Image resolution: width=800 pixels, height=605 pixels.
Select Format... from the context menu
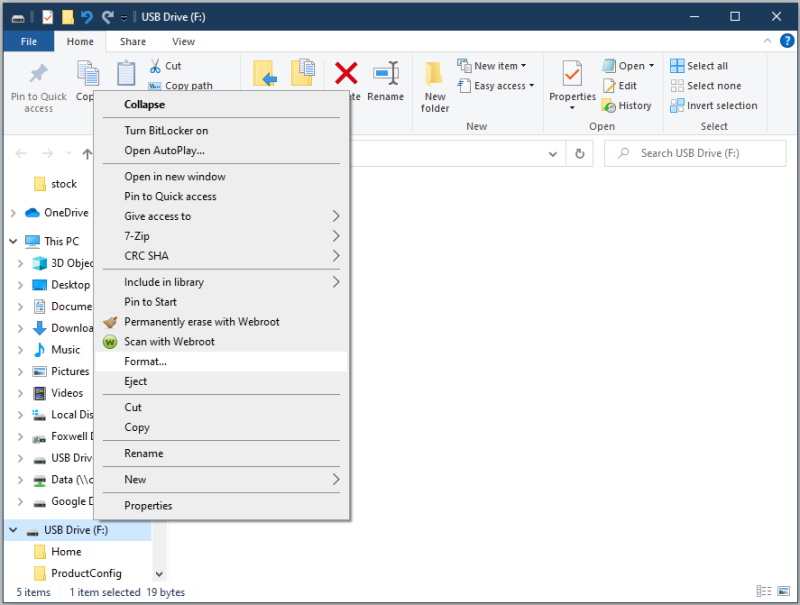(x=146, y=361)
